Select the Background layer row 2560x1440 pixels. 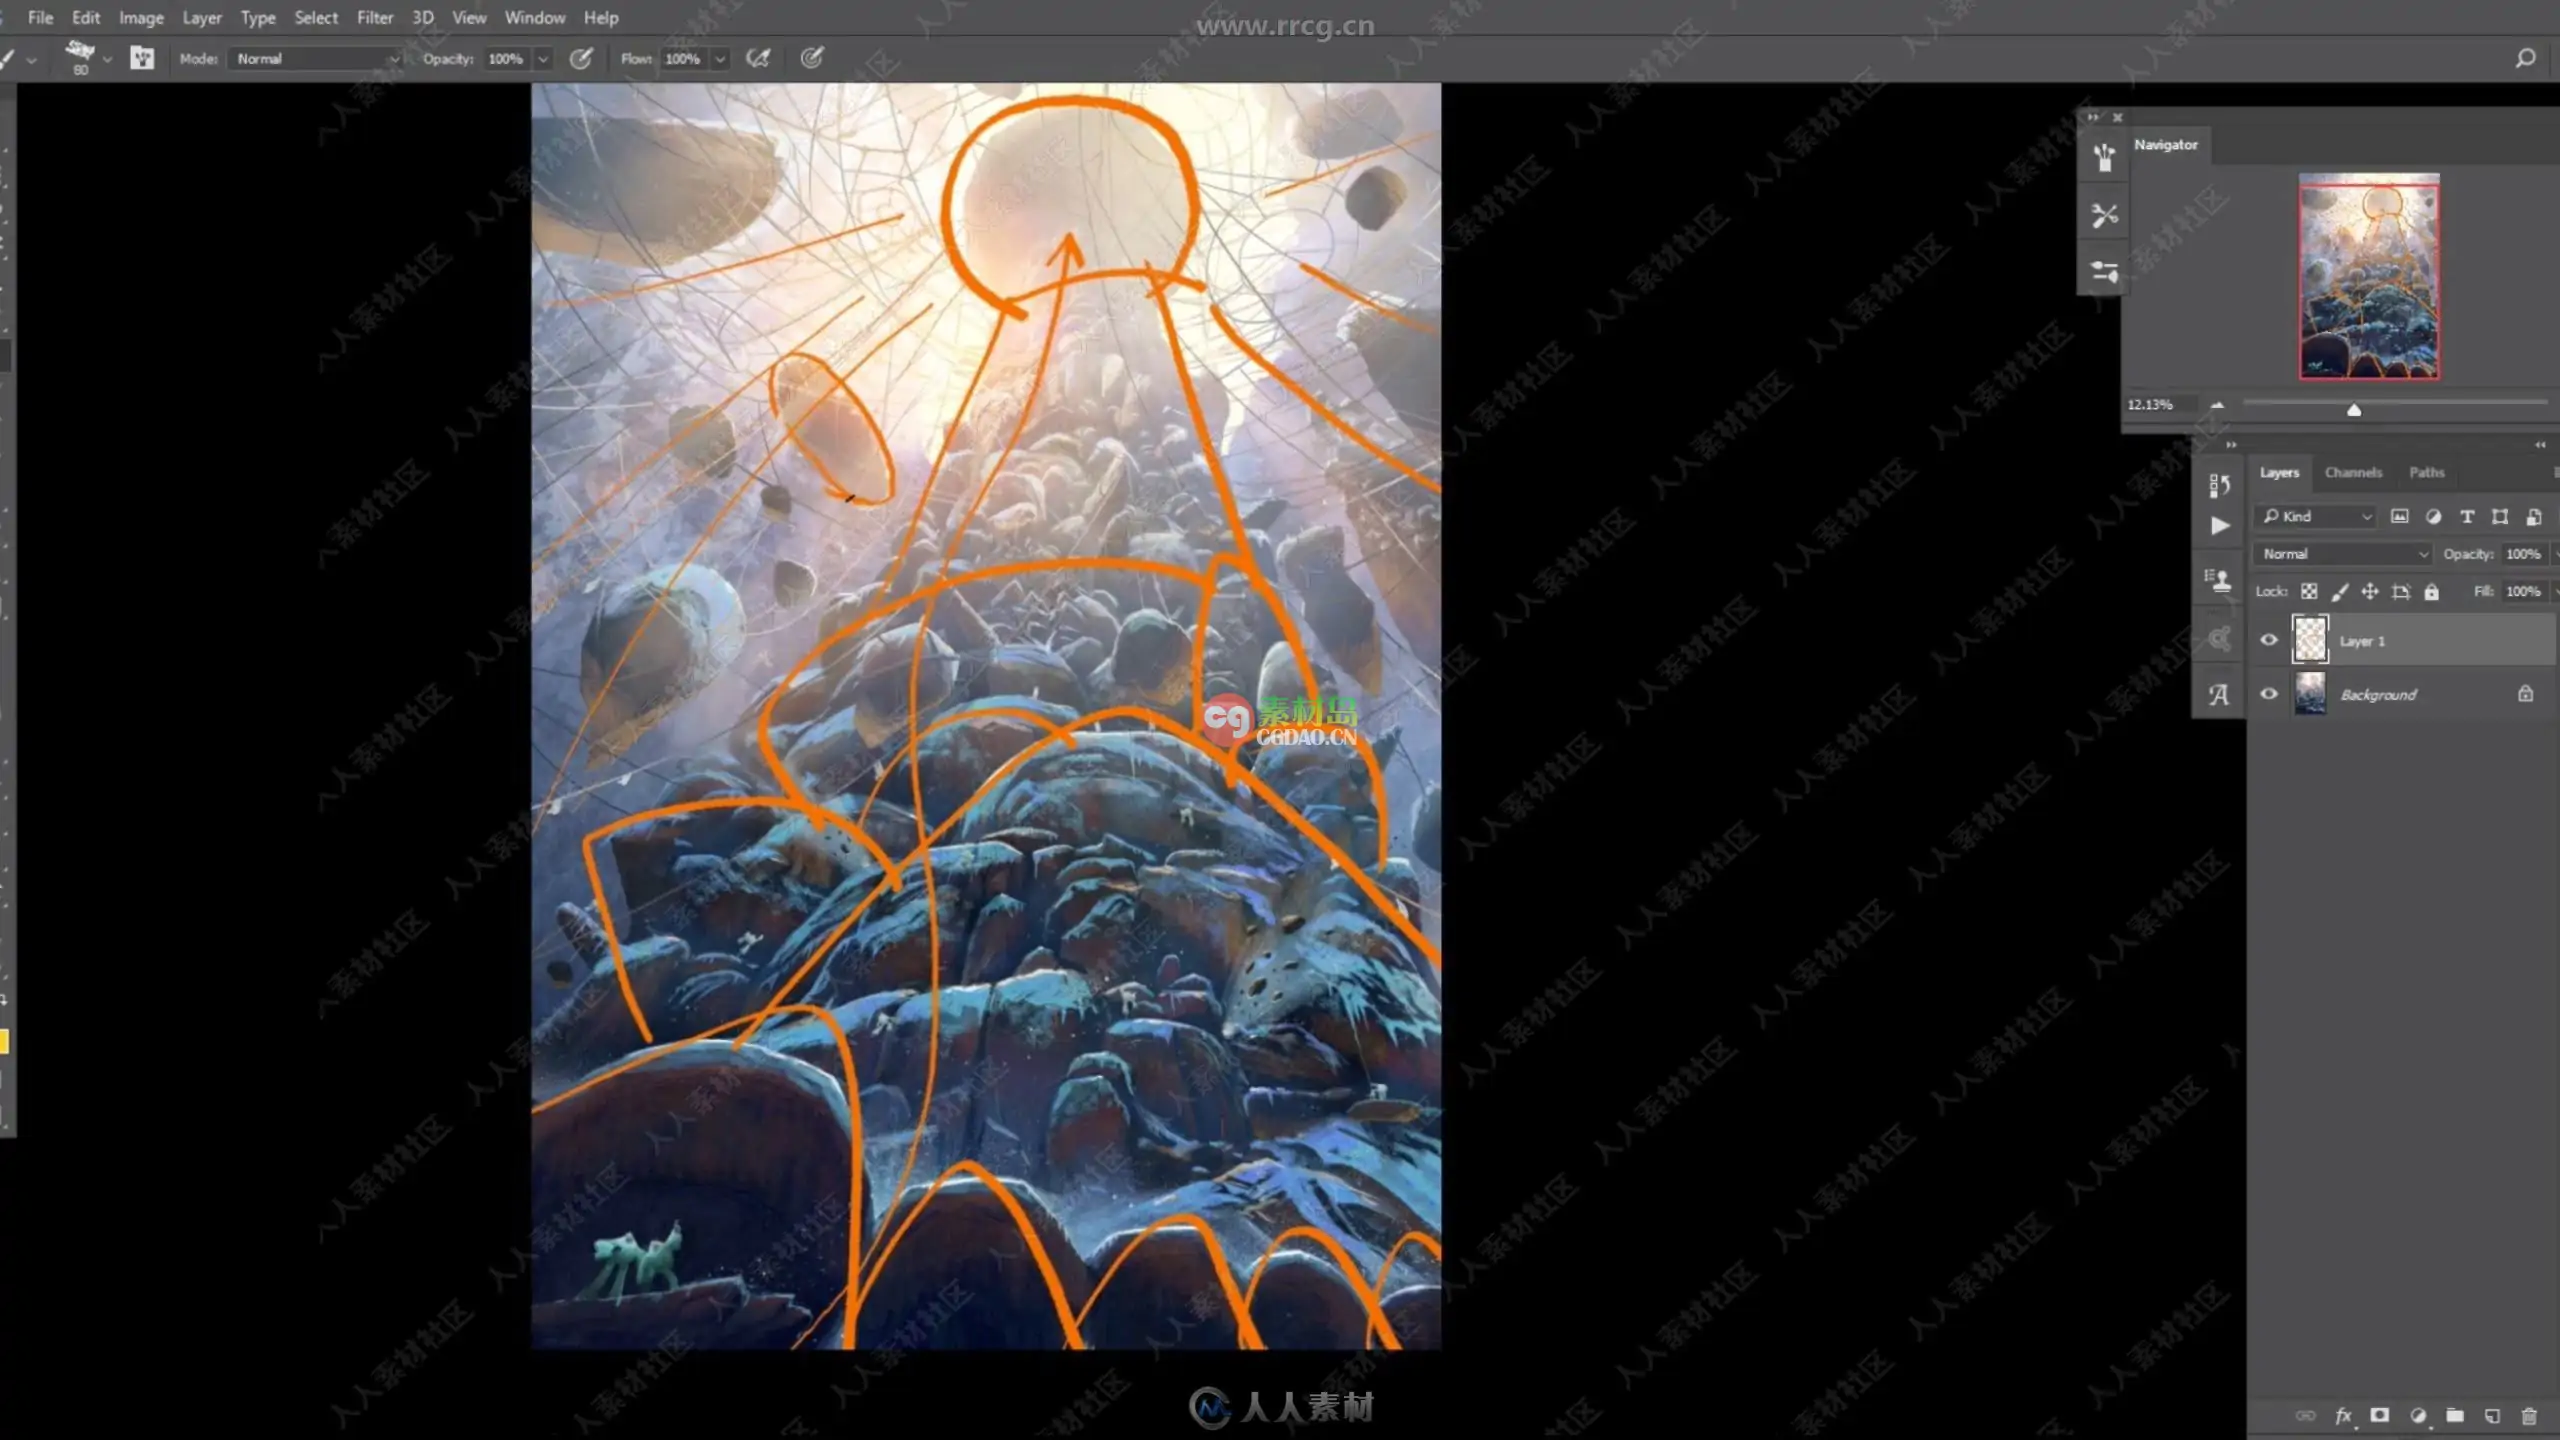click(2400, 694)
